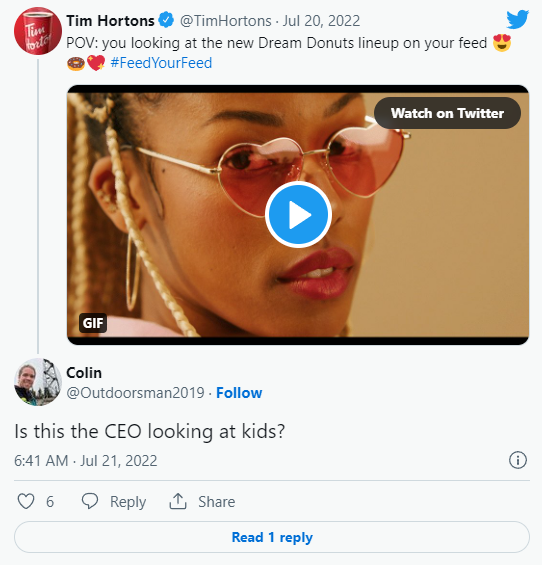Click the share upload arrow icon
Image resolution: width=542 pixels, height=565 pixels.
pyautogui.click(x=178, y=501)
